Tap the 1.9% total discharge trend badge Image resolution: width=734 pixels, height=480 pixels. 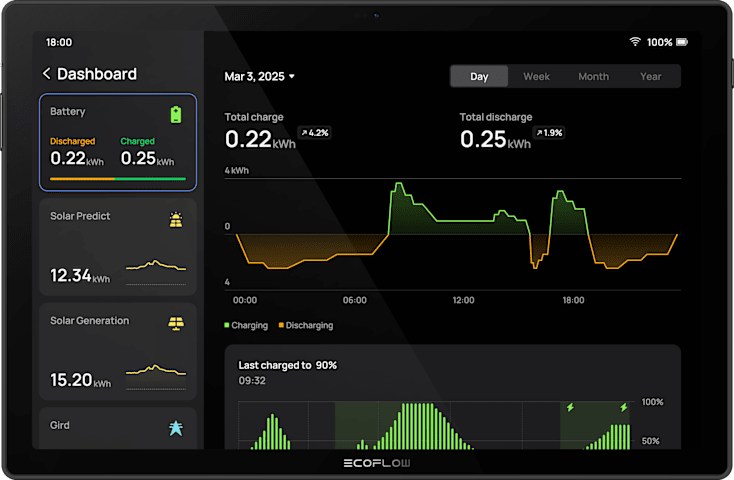pyautogui.click(x=550, y=133)
